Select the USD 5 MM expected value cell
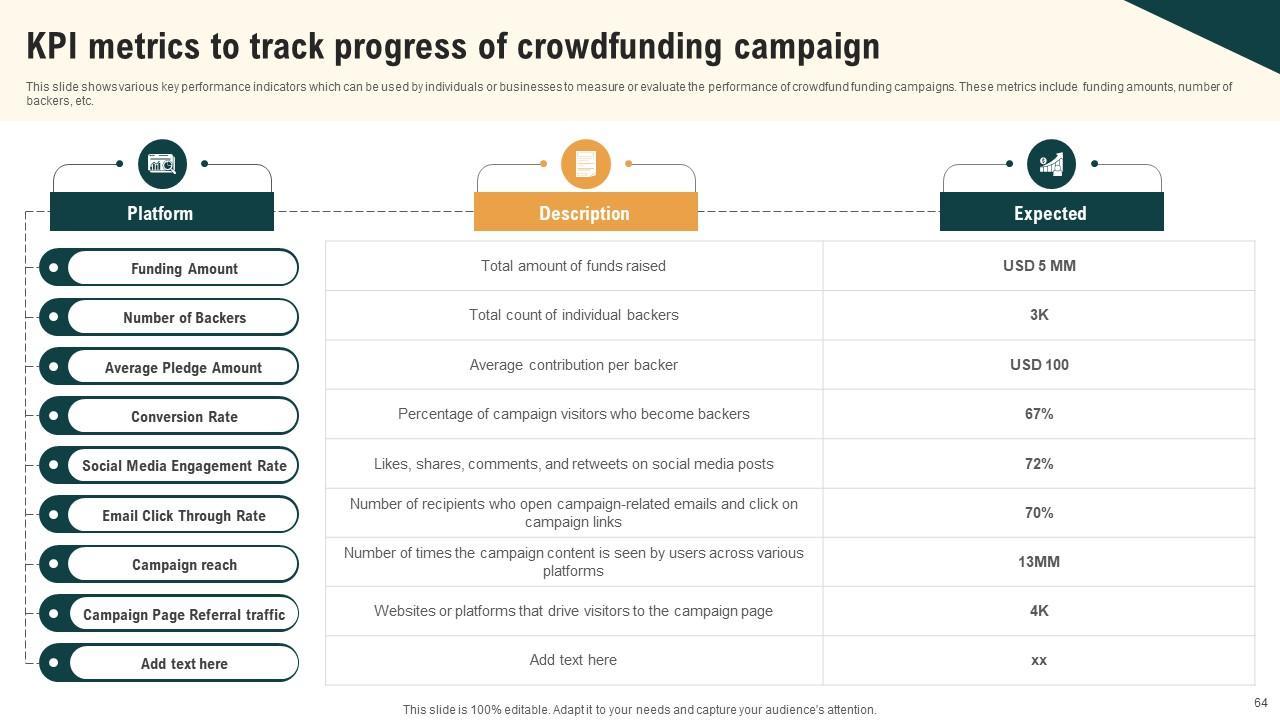 point(1039,266)
